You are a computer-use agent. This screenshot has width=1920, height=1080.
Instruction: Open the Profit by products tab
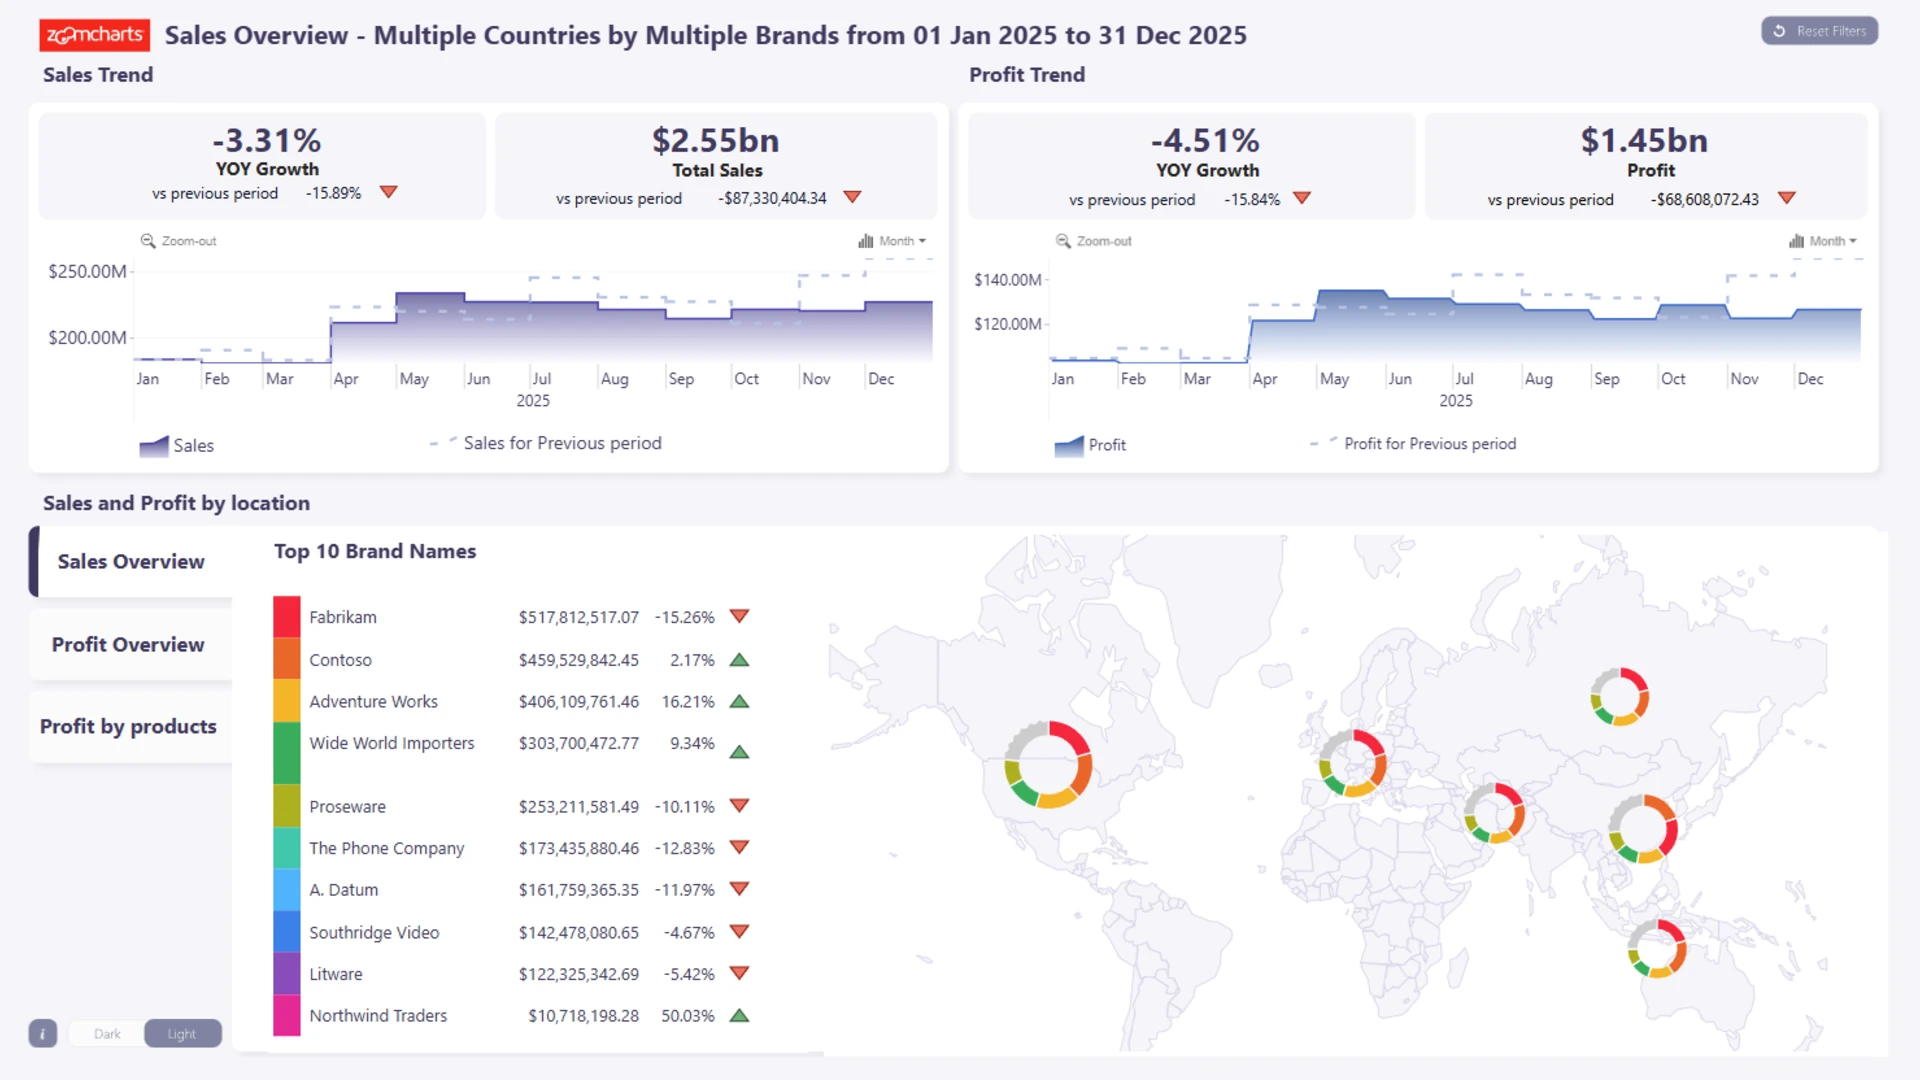pyautogui.click(x=131, y=727)
